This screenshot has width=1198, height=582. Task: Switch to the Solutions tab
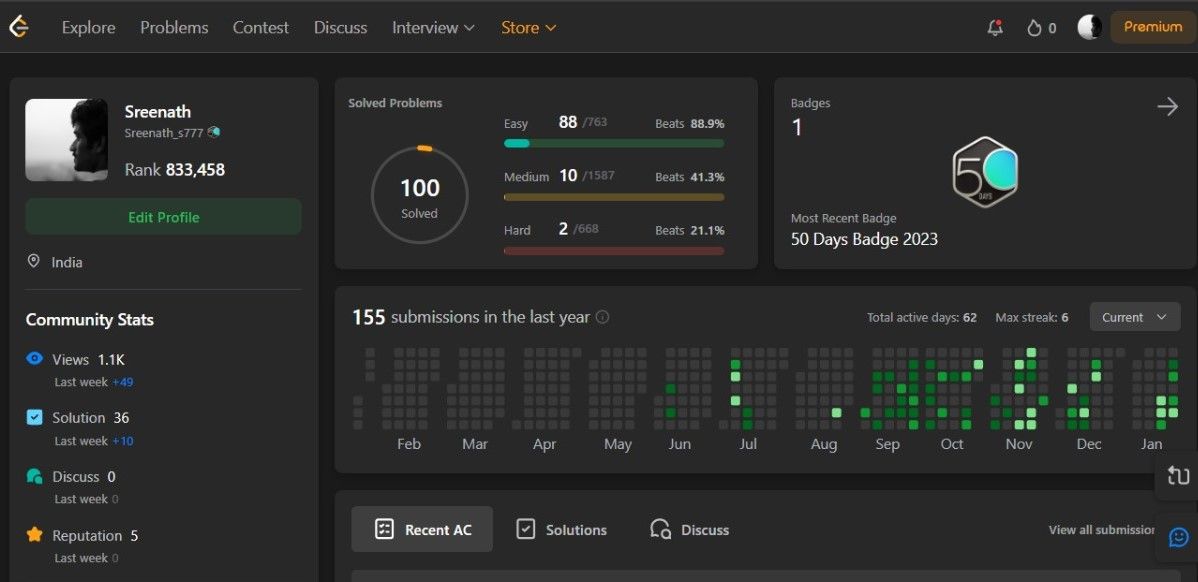(561, 530)
